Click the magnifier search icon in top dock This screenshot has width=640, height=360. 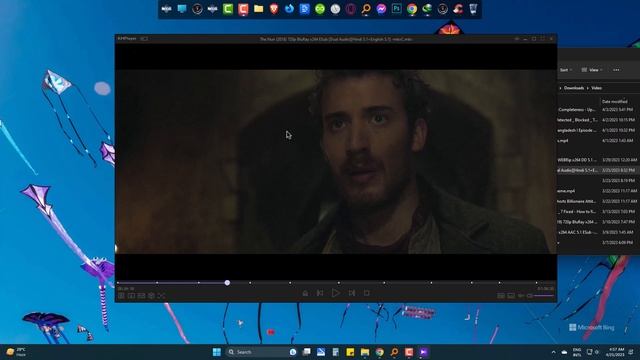pyautogui.click(x=366, y=9)
